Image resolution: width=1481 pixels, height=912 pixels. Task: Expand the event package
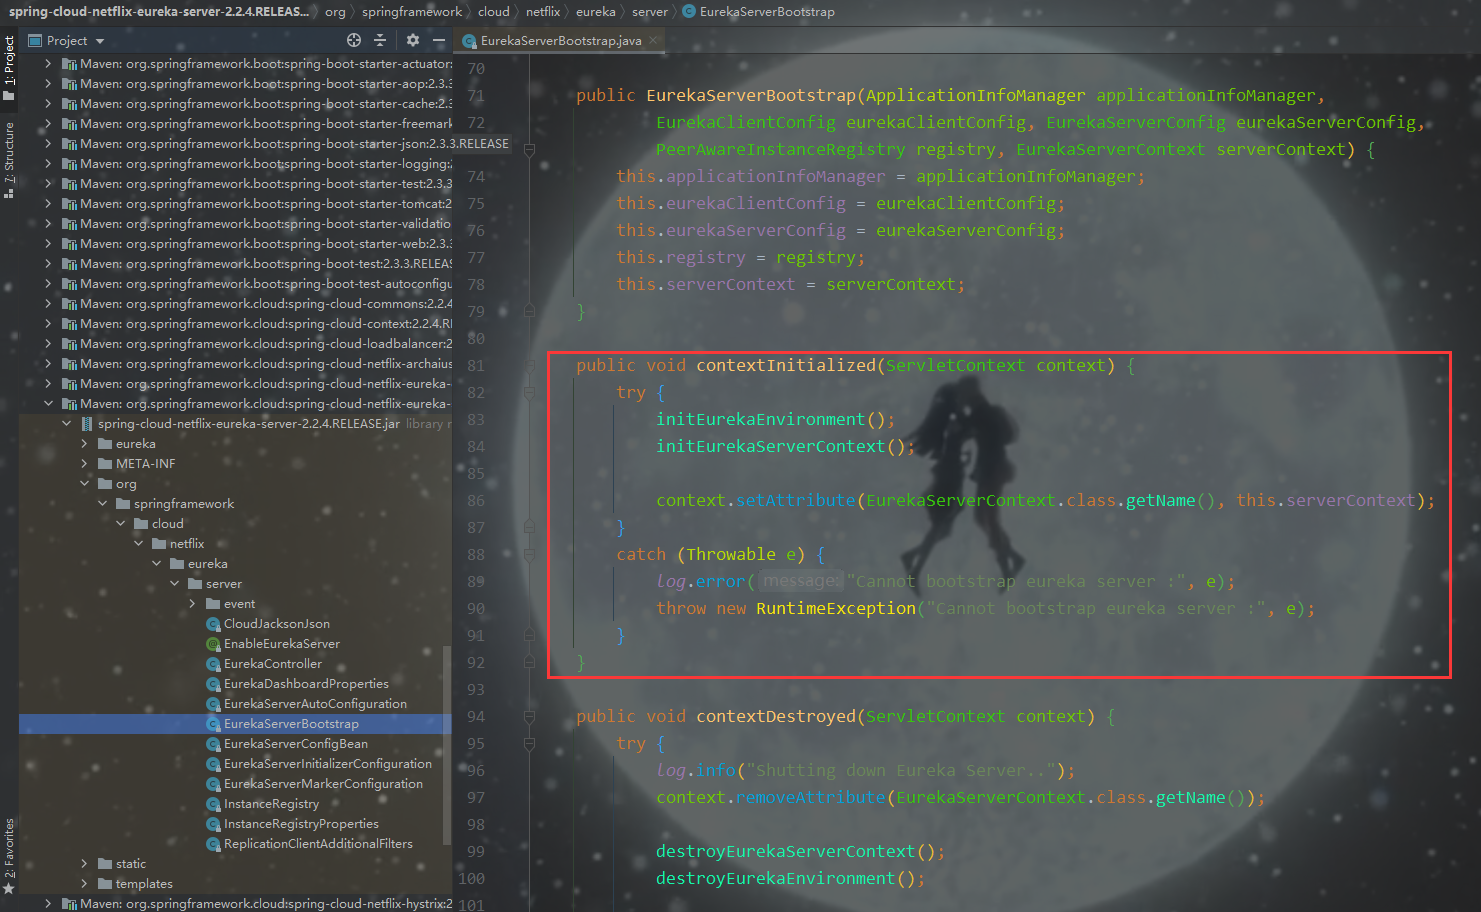(192, 604)
